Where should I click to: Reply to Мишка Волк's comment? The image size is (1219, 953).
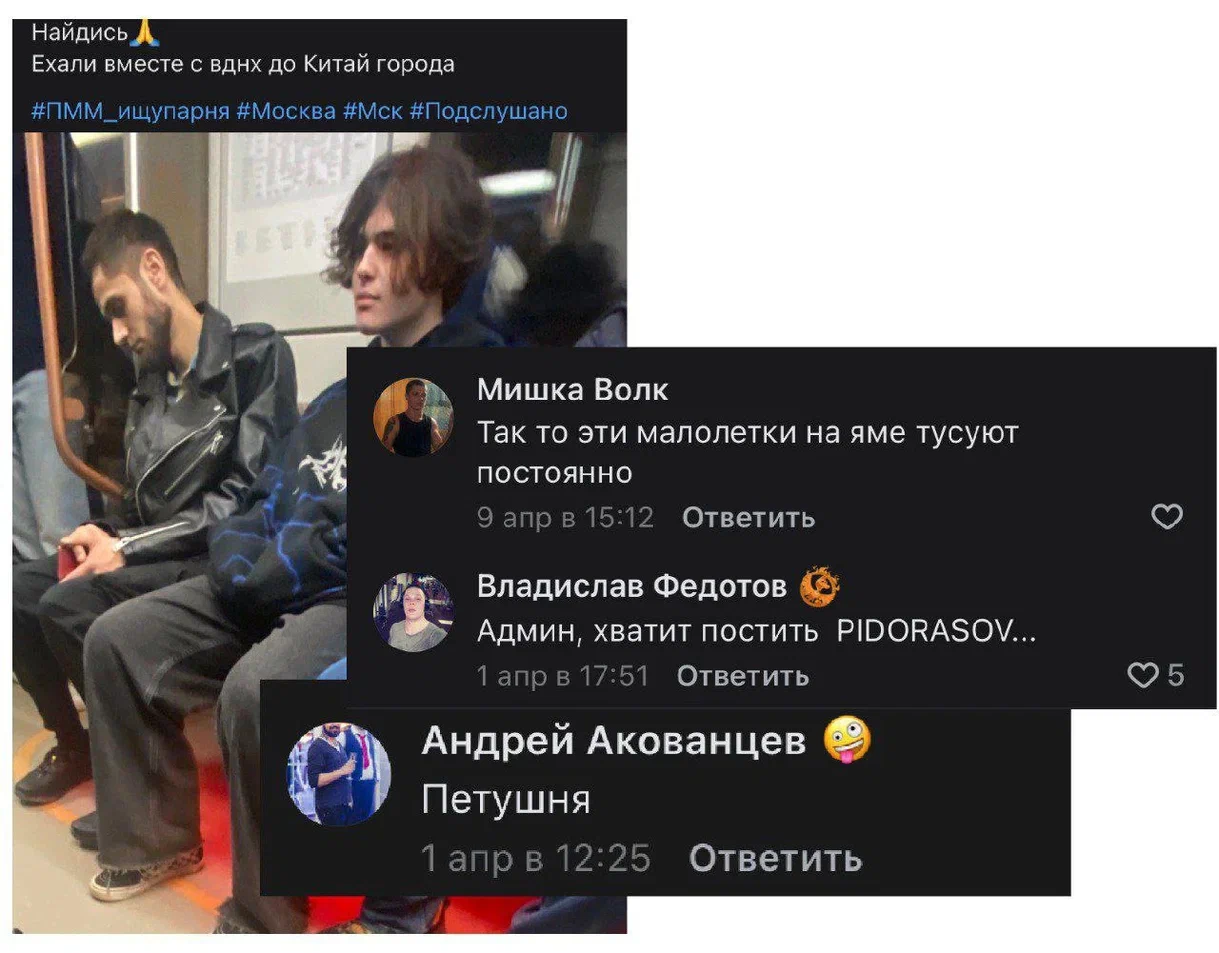(748, 518)
